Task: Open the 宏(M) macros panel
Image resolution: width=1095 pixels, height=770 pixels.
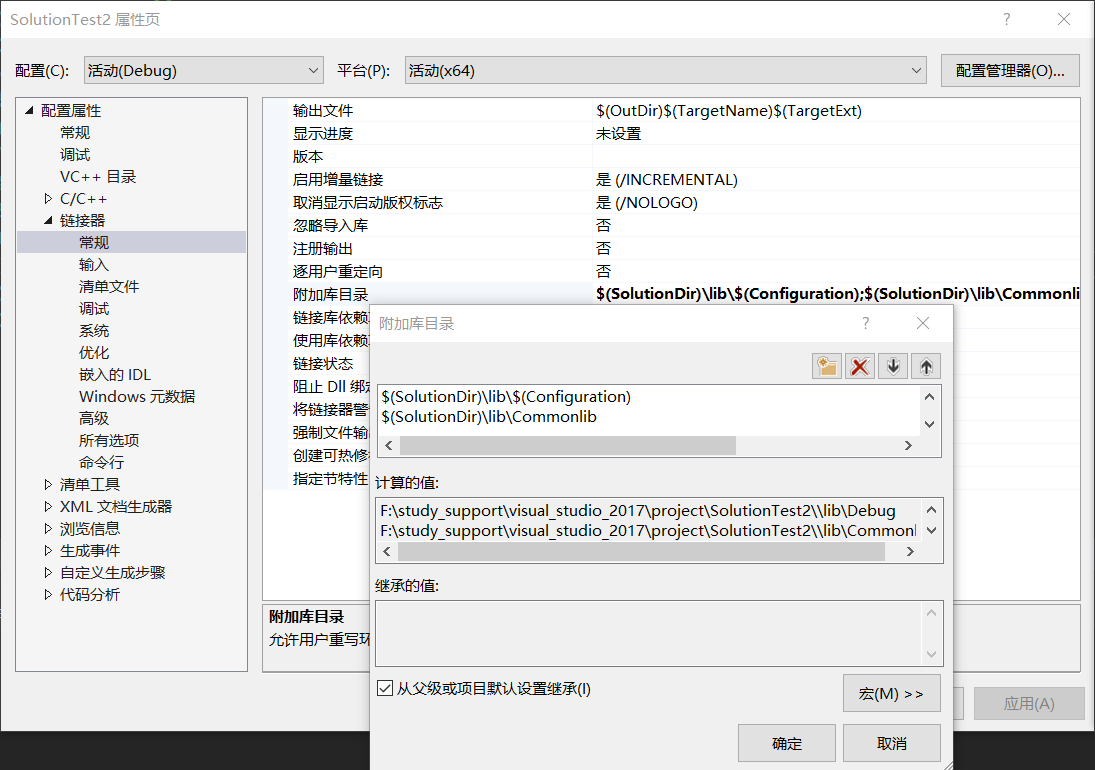Action: [x=891, y=693]
